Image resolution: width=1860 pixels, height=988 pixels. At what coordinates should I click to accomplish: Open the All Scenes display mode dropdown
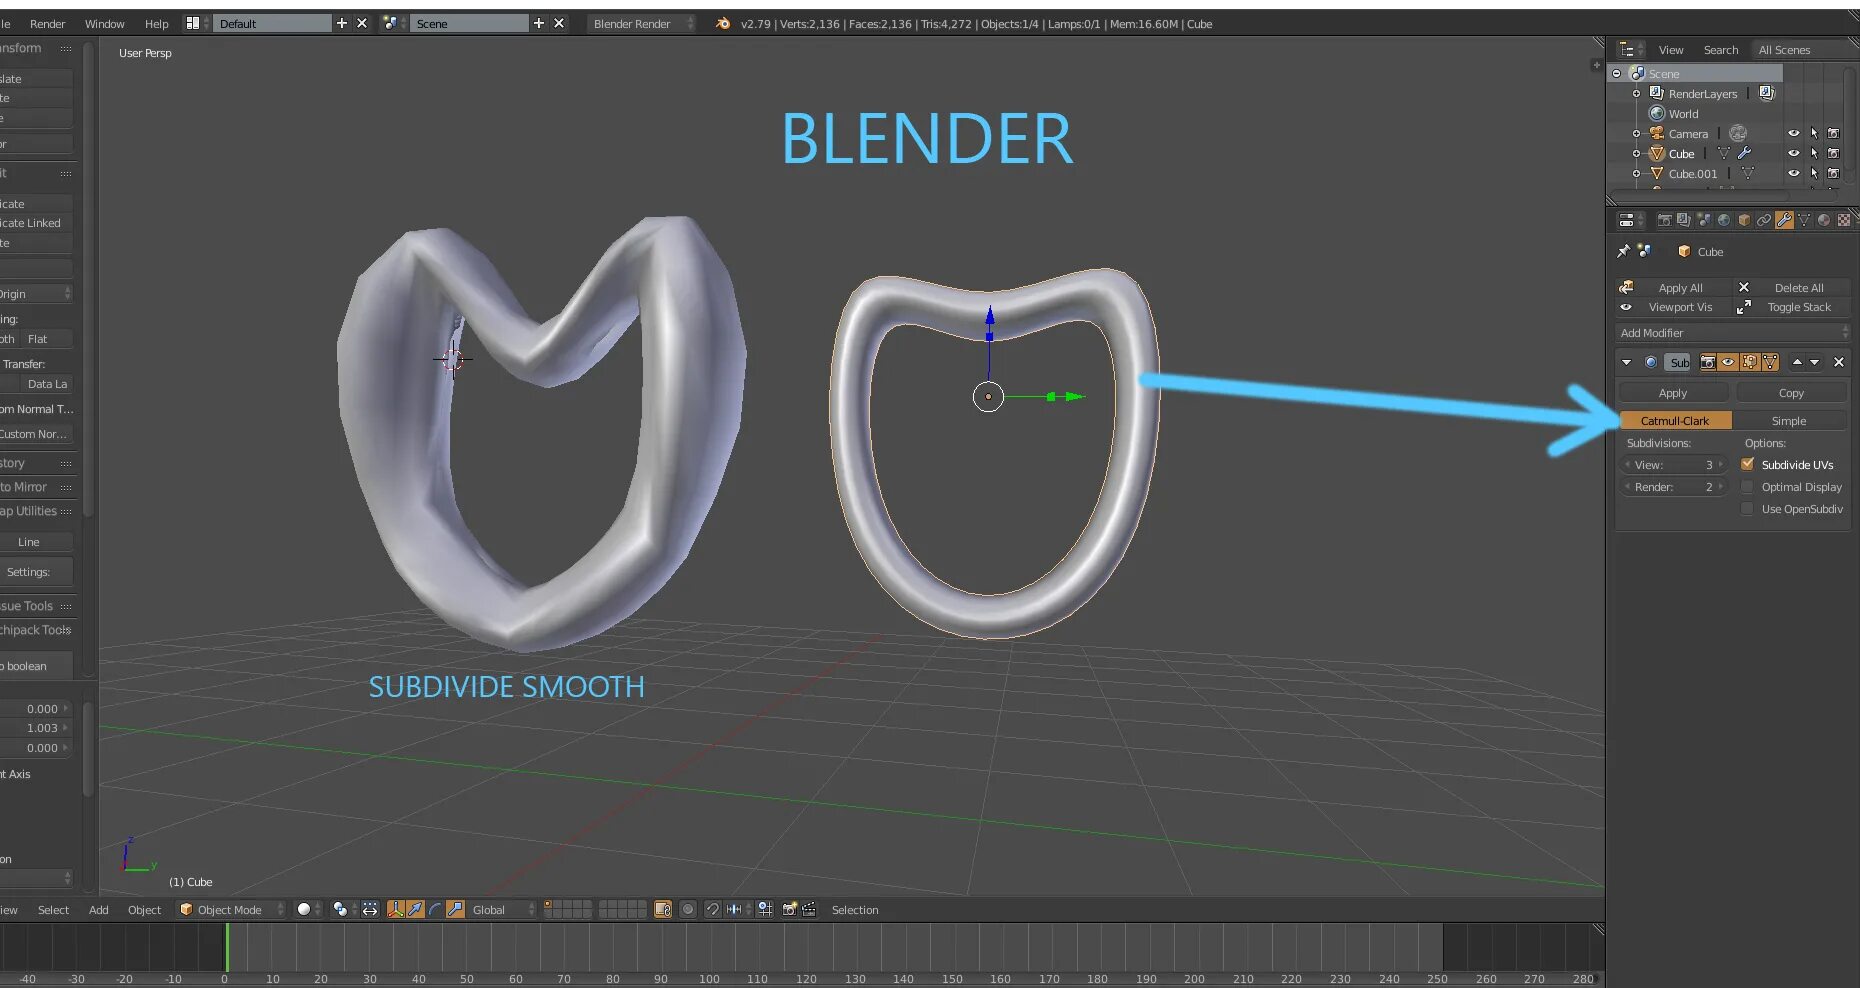pyautogui.click(x=1803, y=50)
